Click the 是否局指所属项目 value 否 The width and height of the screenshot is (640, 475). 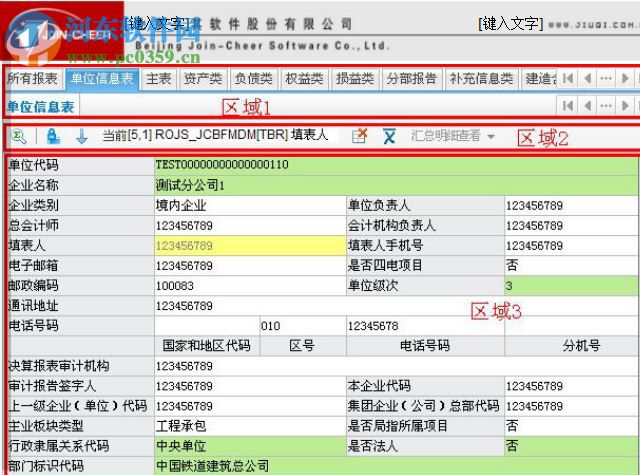coord(571,426)
